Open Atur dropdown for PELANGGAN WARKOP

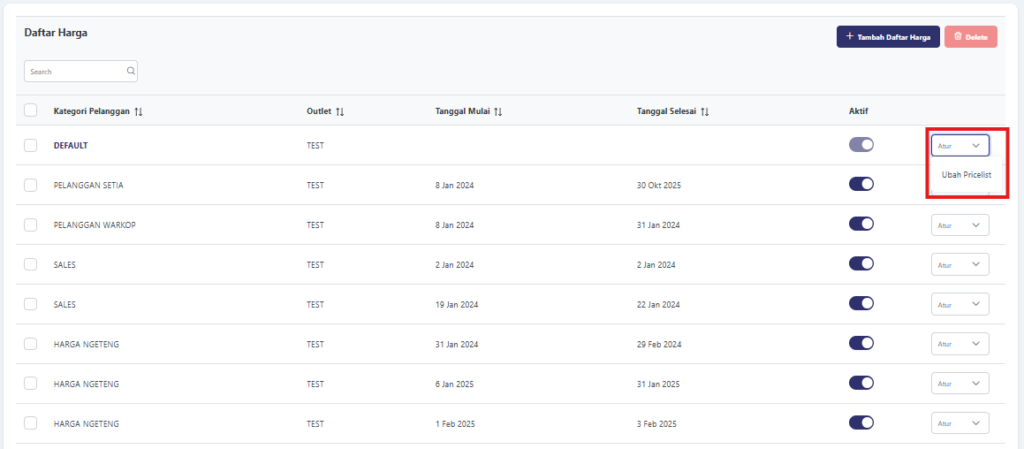coord(960,225)
